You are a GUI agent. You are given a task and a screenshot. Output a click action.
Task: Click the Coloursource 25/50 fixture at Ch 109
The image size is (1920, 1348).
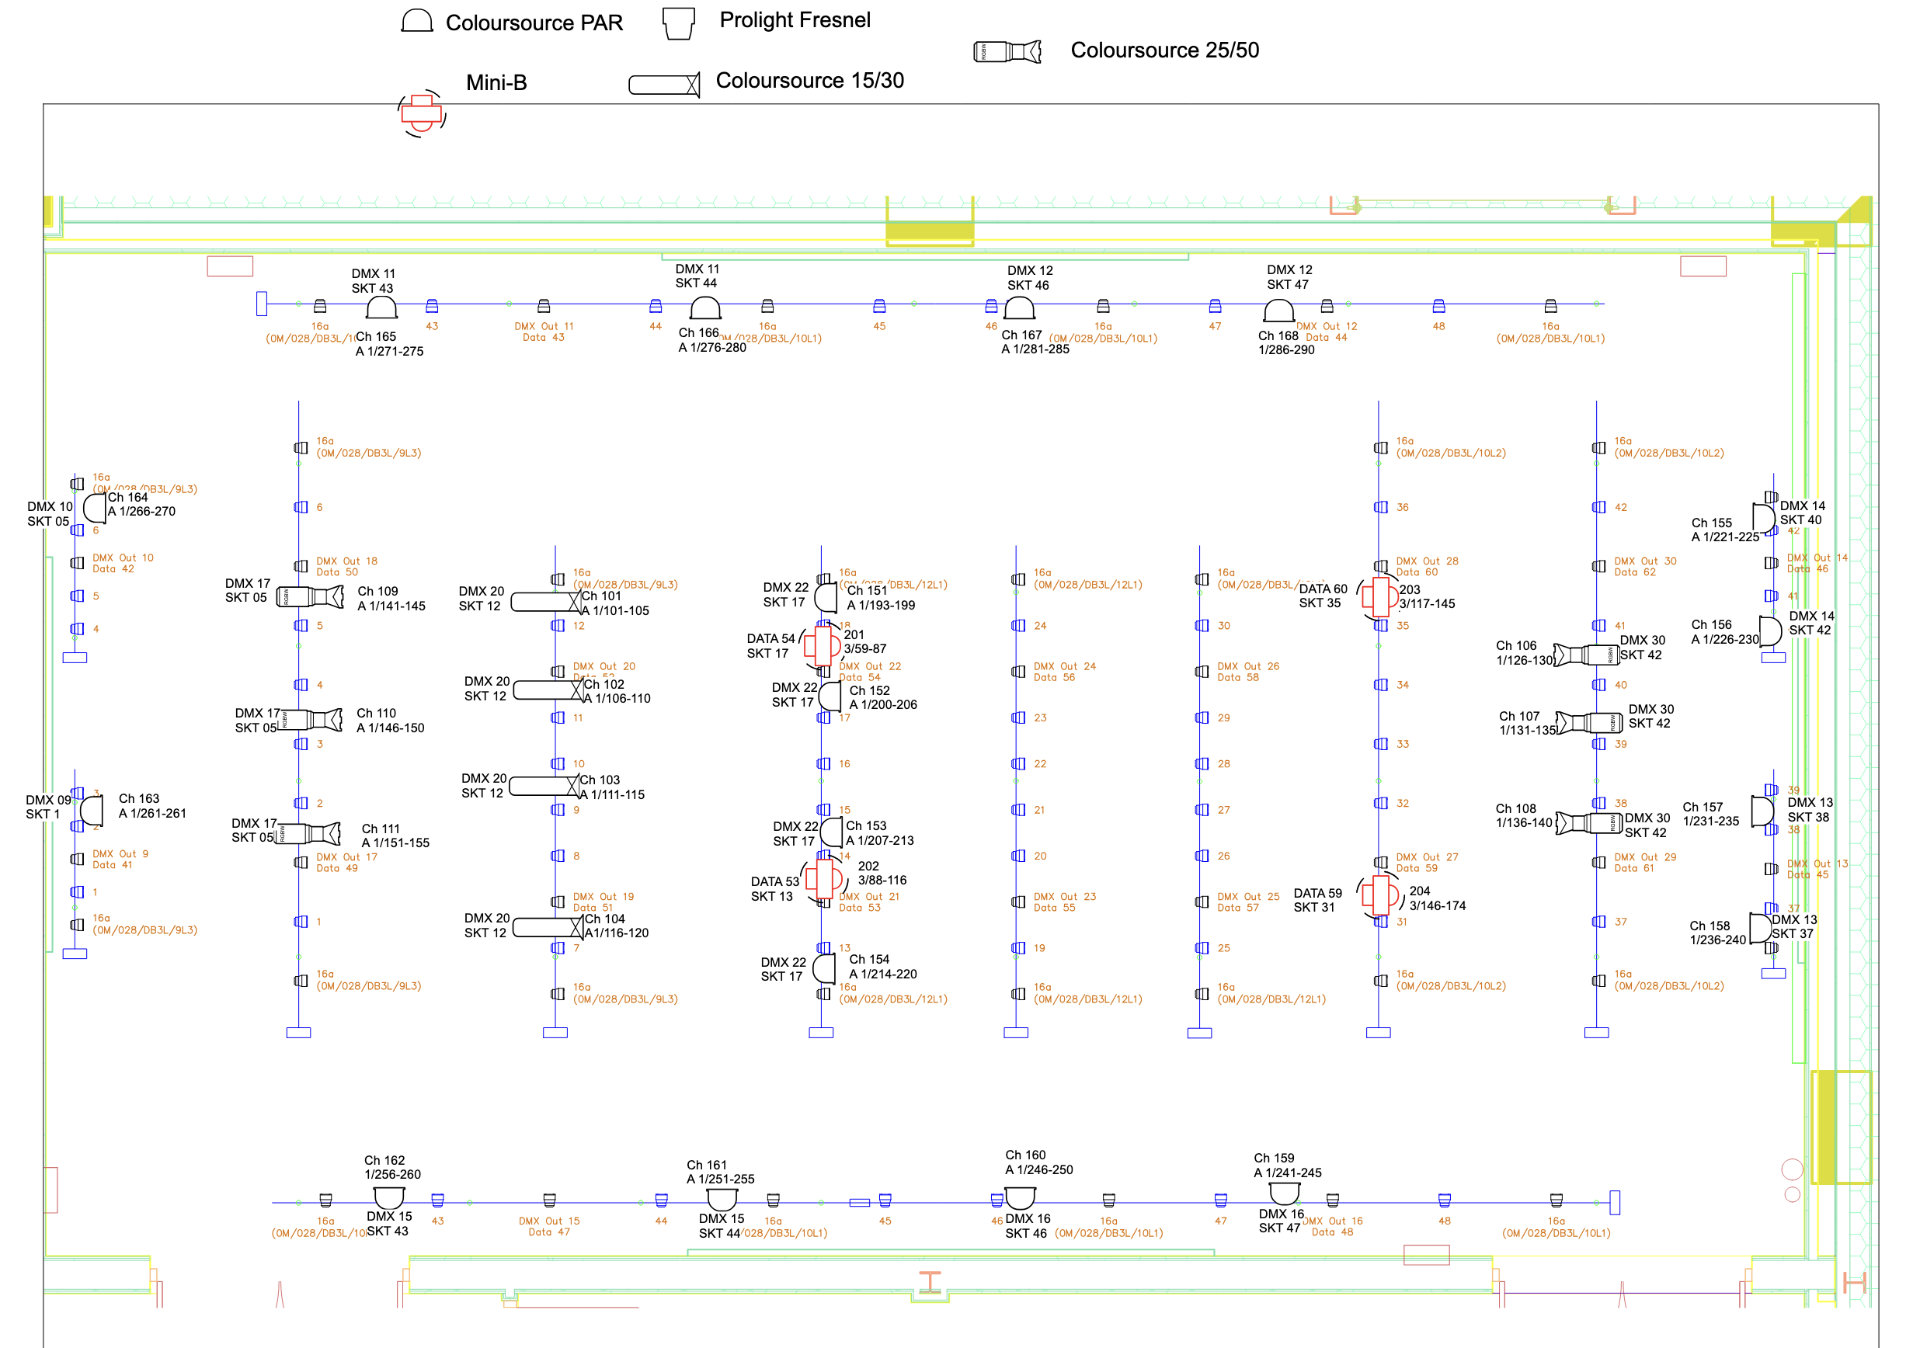tap(310, 599)
